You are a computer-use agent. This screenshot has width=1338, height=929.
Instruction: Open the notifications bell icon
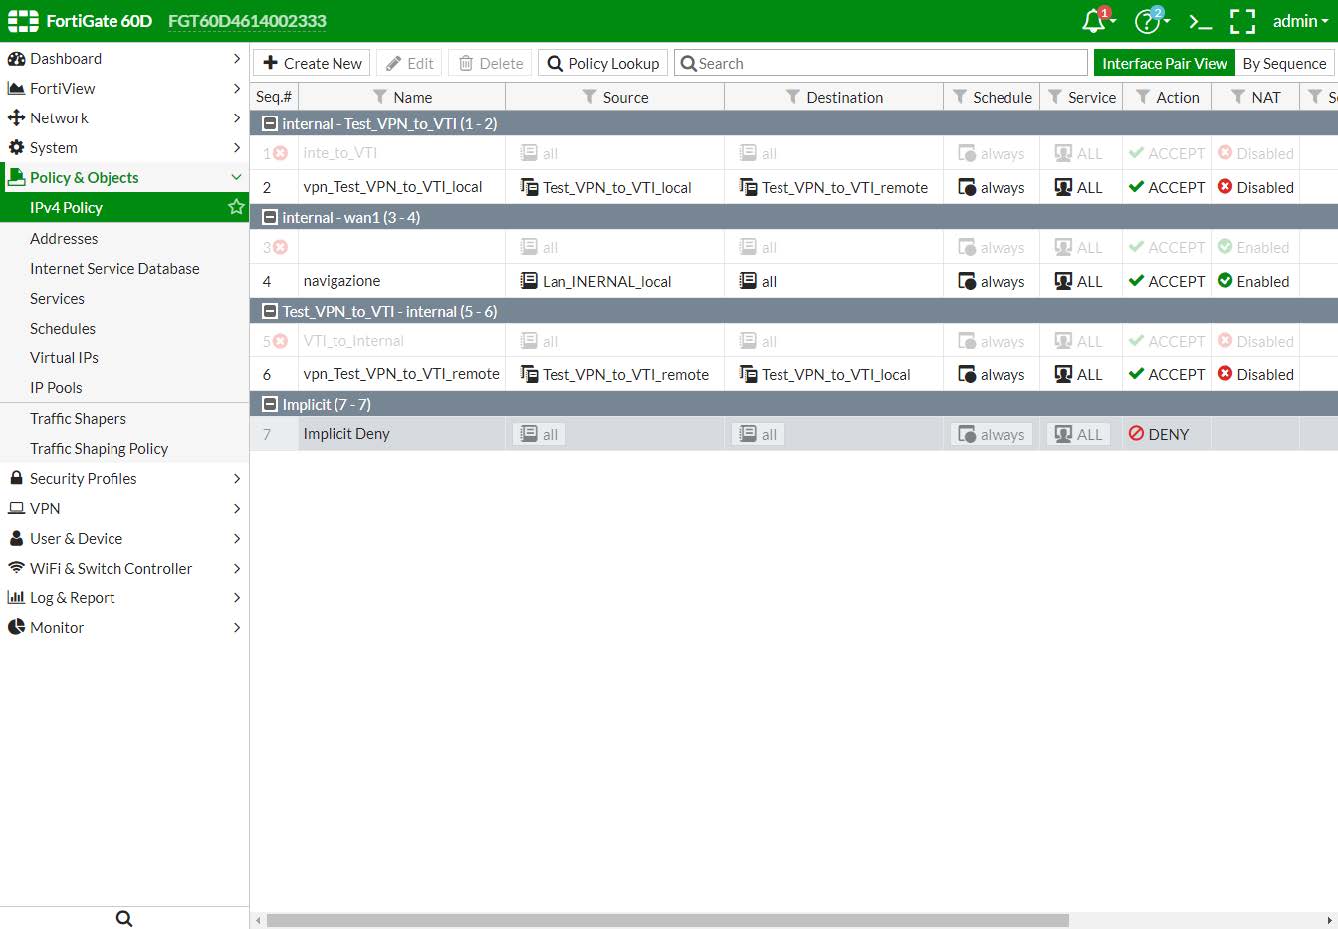pyautogui.click(x=1094, y=21)
